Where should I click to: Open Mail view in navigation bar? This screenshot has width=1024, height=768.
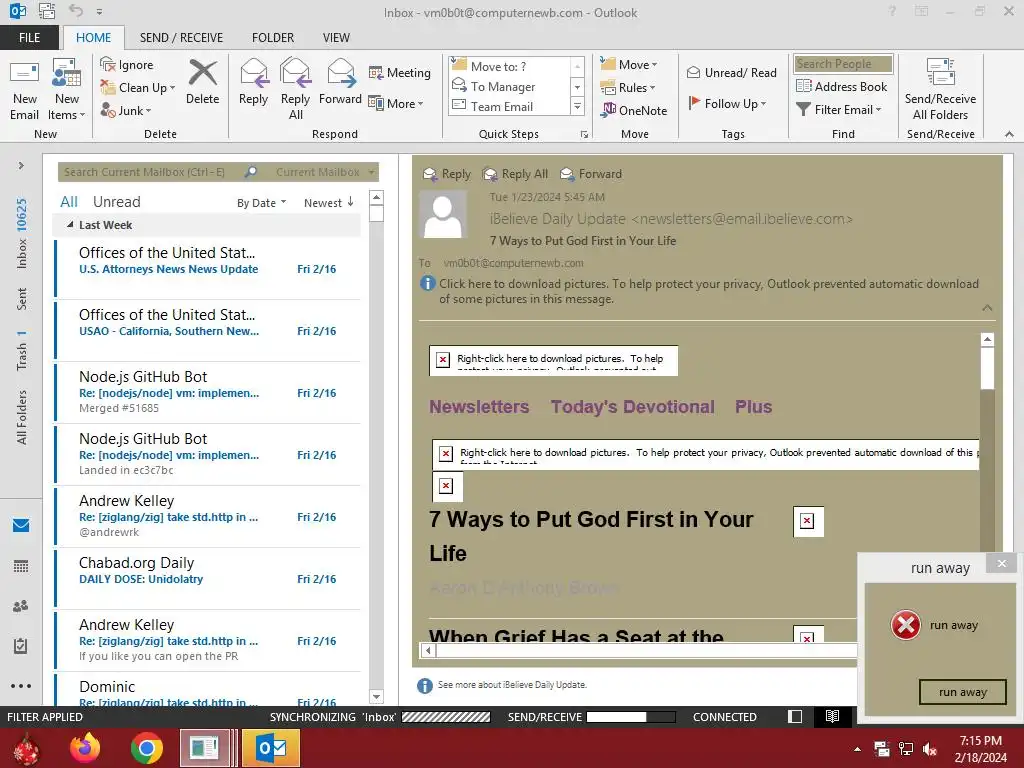click(21, 526)
